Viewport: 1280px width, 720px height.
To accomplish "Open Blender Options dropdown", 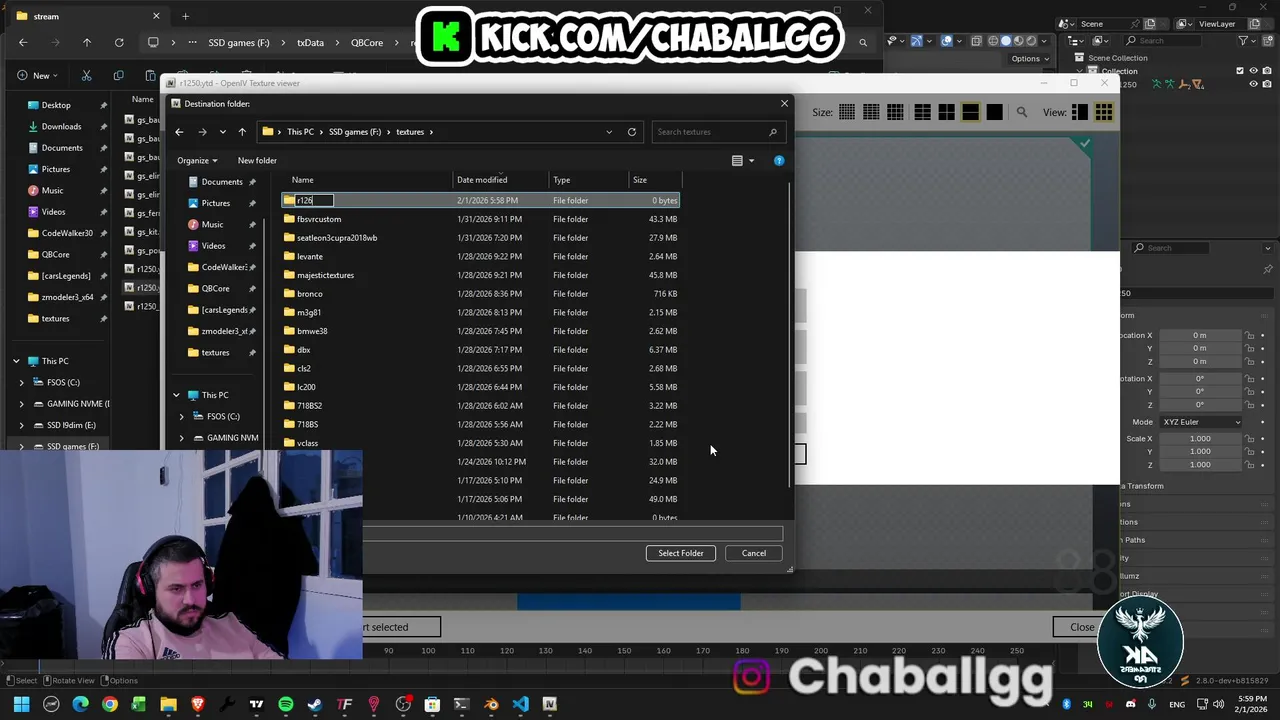I will click(1029, 59).
